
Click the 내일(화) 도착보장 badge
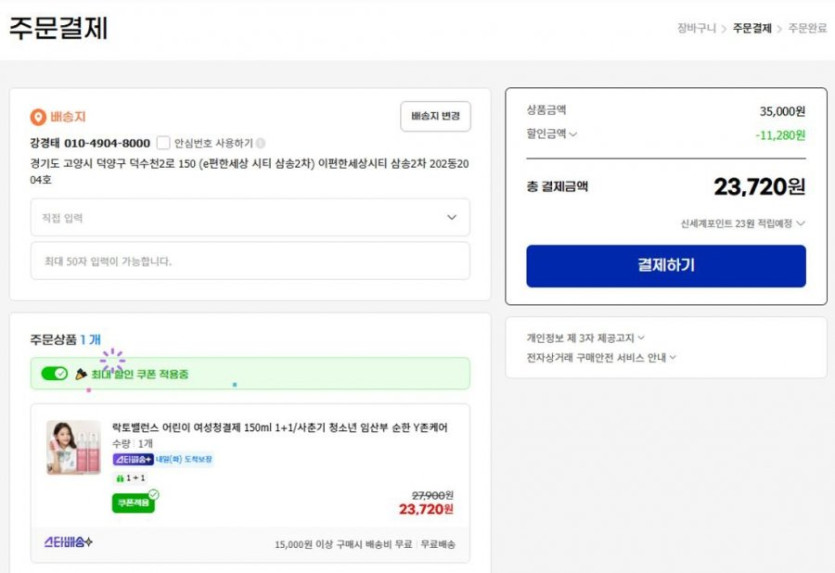[185, 460]
